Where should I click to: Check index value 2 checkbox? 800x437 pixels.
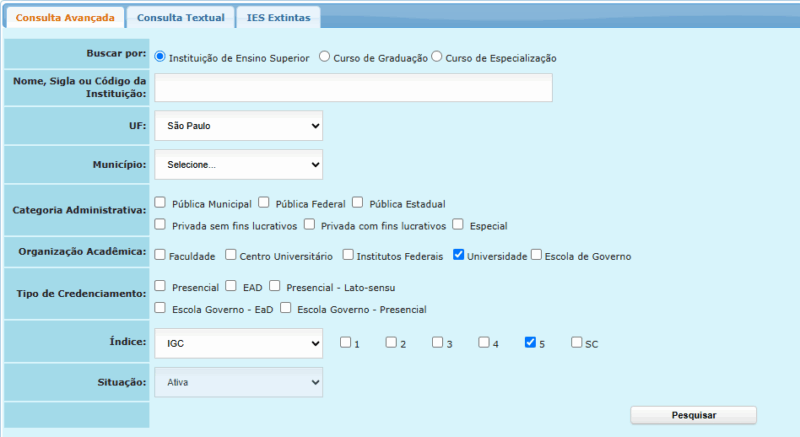pos(391,342)
